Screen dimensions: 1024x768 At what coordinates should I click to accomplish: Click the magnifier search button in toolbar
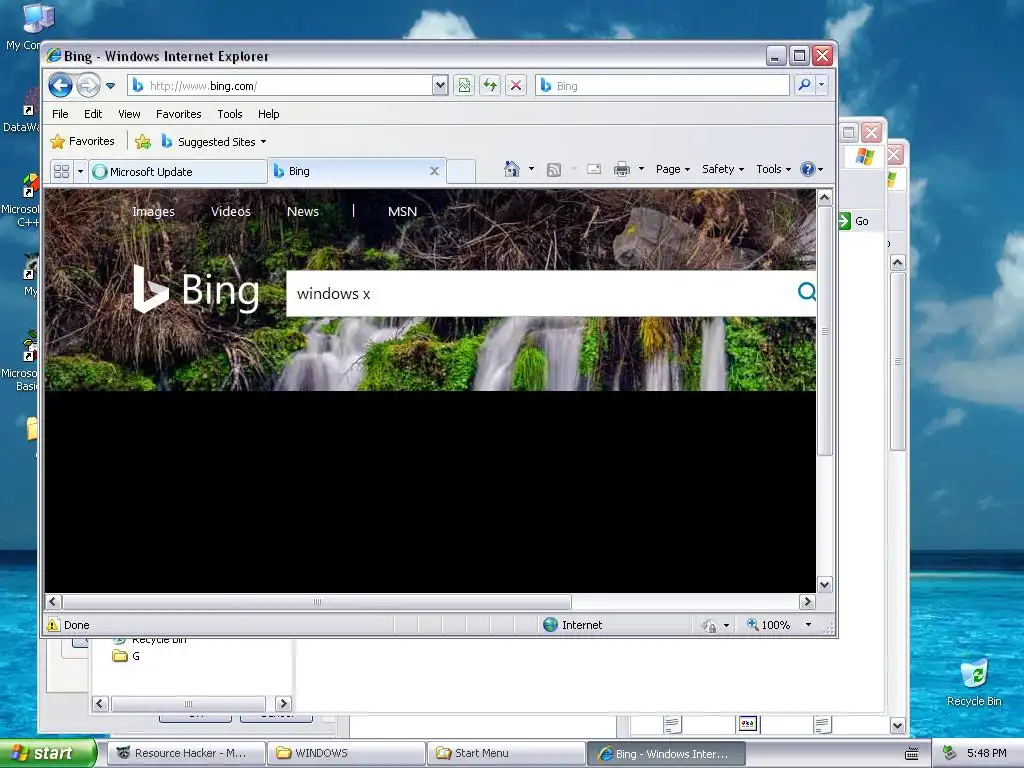click(x=805, y=85)
